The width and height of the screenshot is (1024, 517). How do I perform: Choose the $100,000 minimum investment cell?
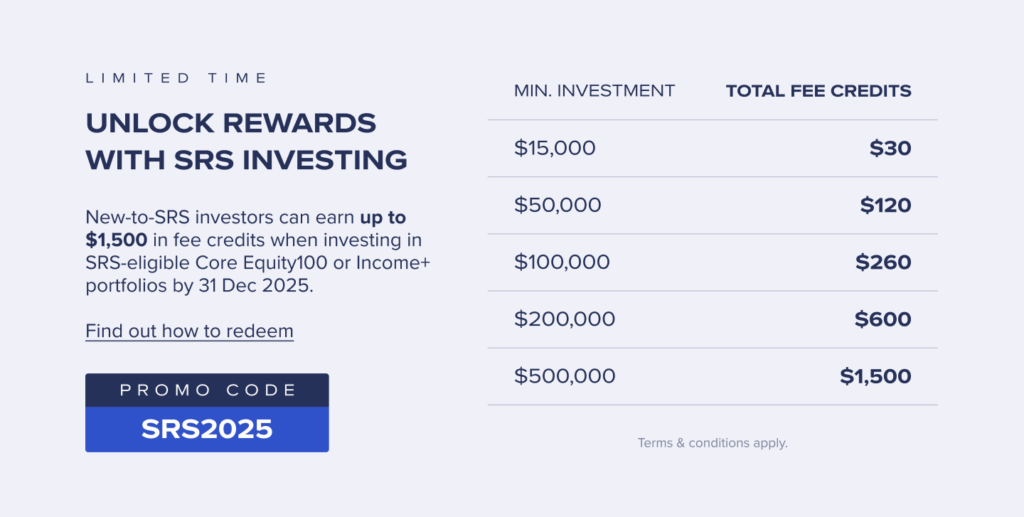point(562,262)
